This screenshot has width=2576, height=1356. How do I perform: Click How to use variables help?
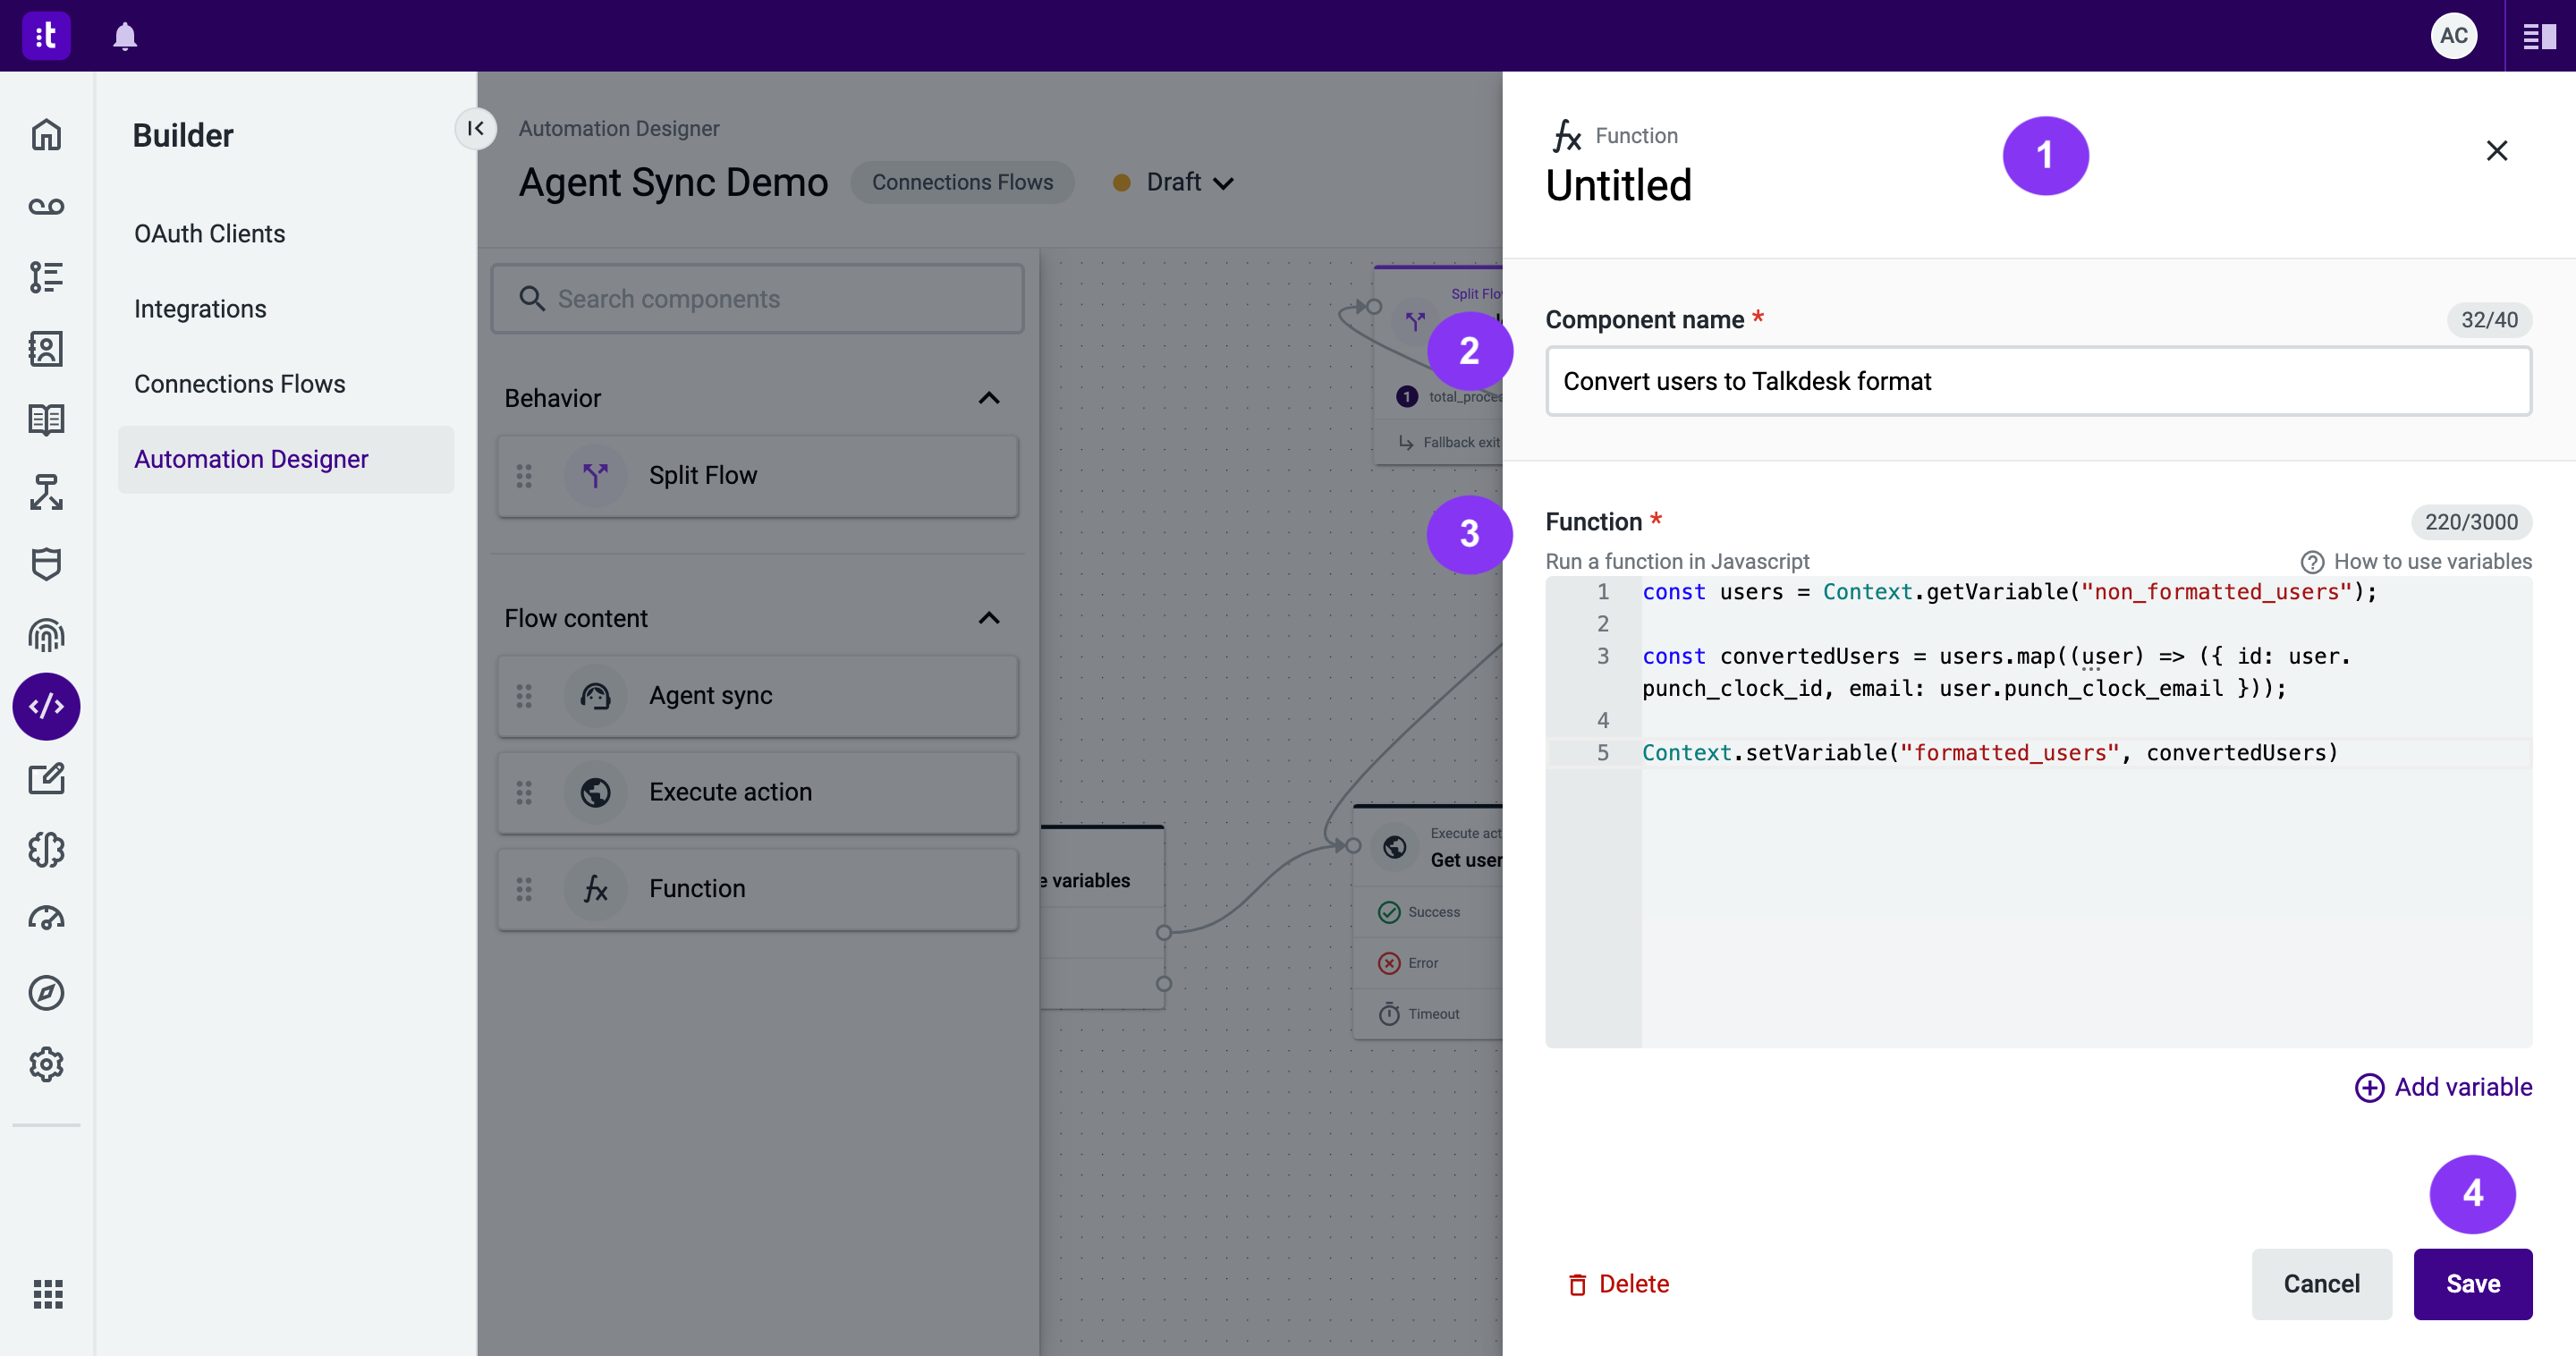point(2417,562)
